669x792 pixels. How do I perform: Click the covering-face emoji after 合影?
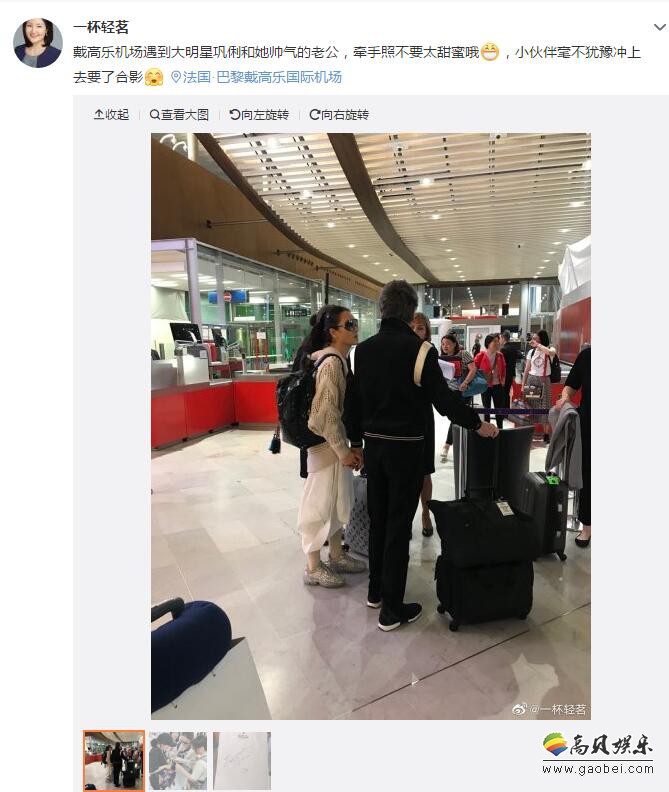[154, 77]
